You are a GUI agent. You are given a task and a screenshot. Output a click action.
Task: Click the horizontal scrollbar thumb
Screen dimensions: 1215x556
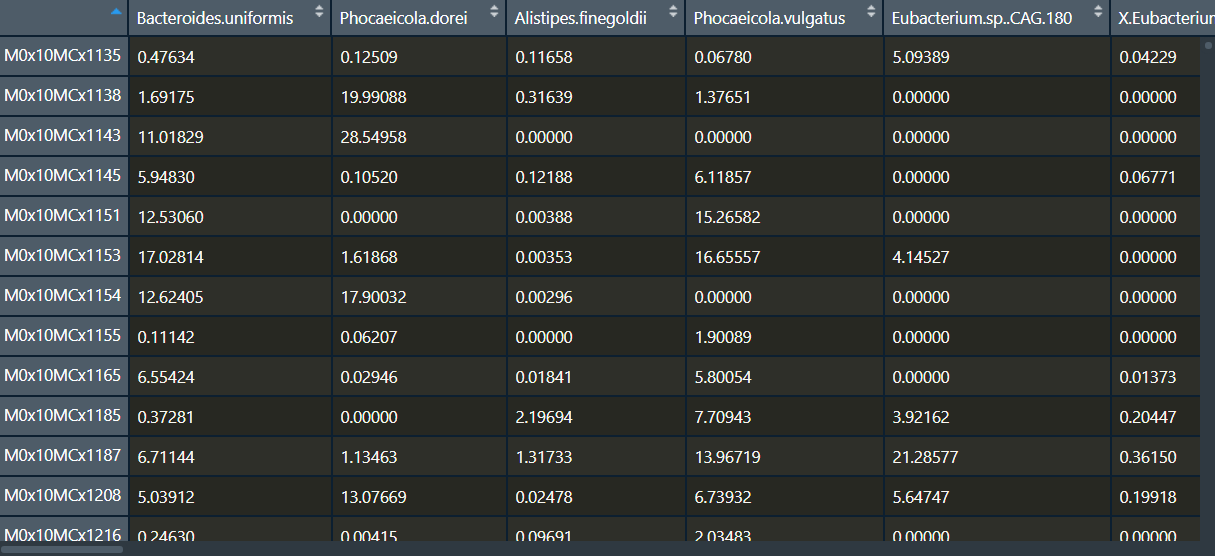click(62, 549)
